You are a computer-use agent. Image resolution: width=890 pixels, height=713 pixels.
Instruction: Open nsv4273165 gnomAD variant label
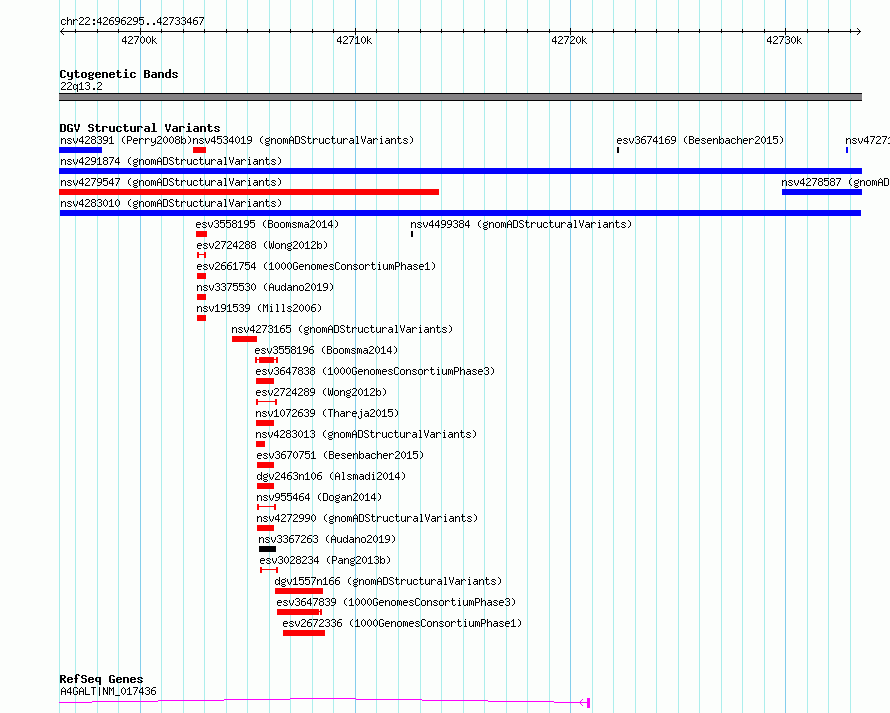[342, 329]
